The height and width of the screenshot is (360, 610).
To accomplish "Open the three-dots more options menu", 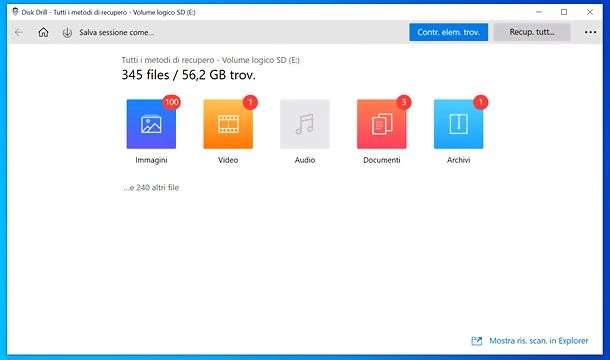I will (x=590, y=32).
